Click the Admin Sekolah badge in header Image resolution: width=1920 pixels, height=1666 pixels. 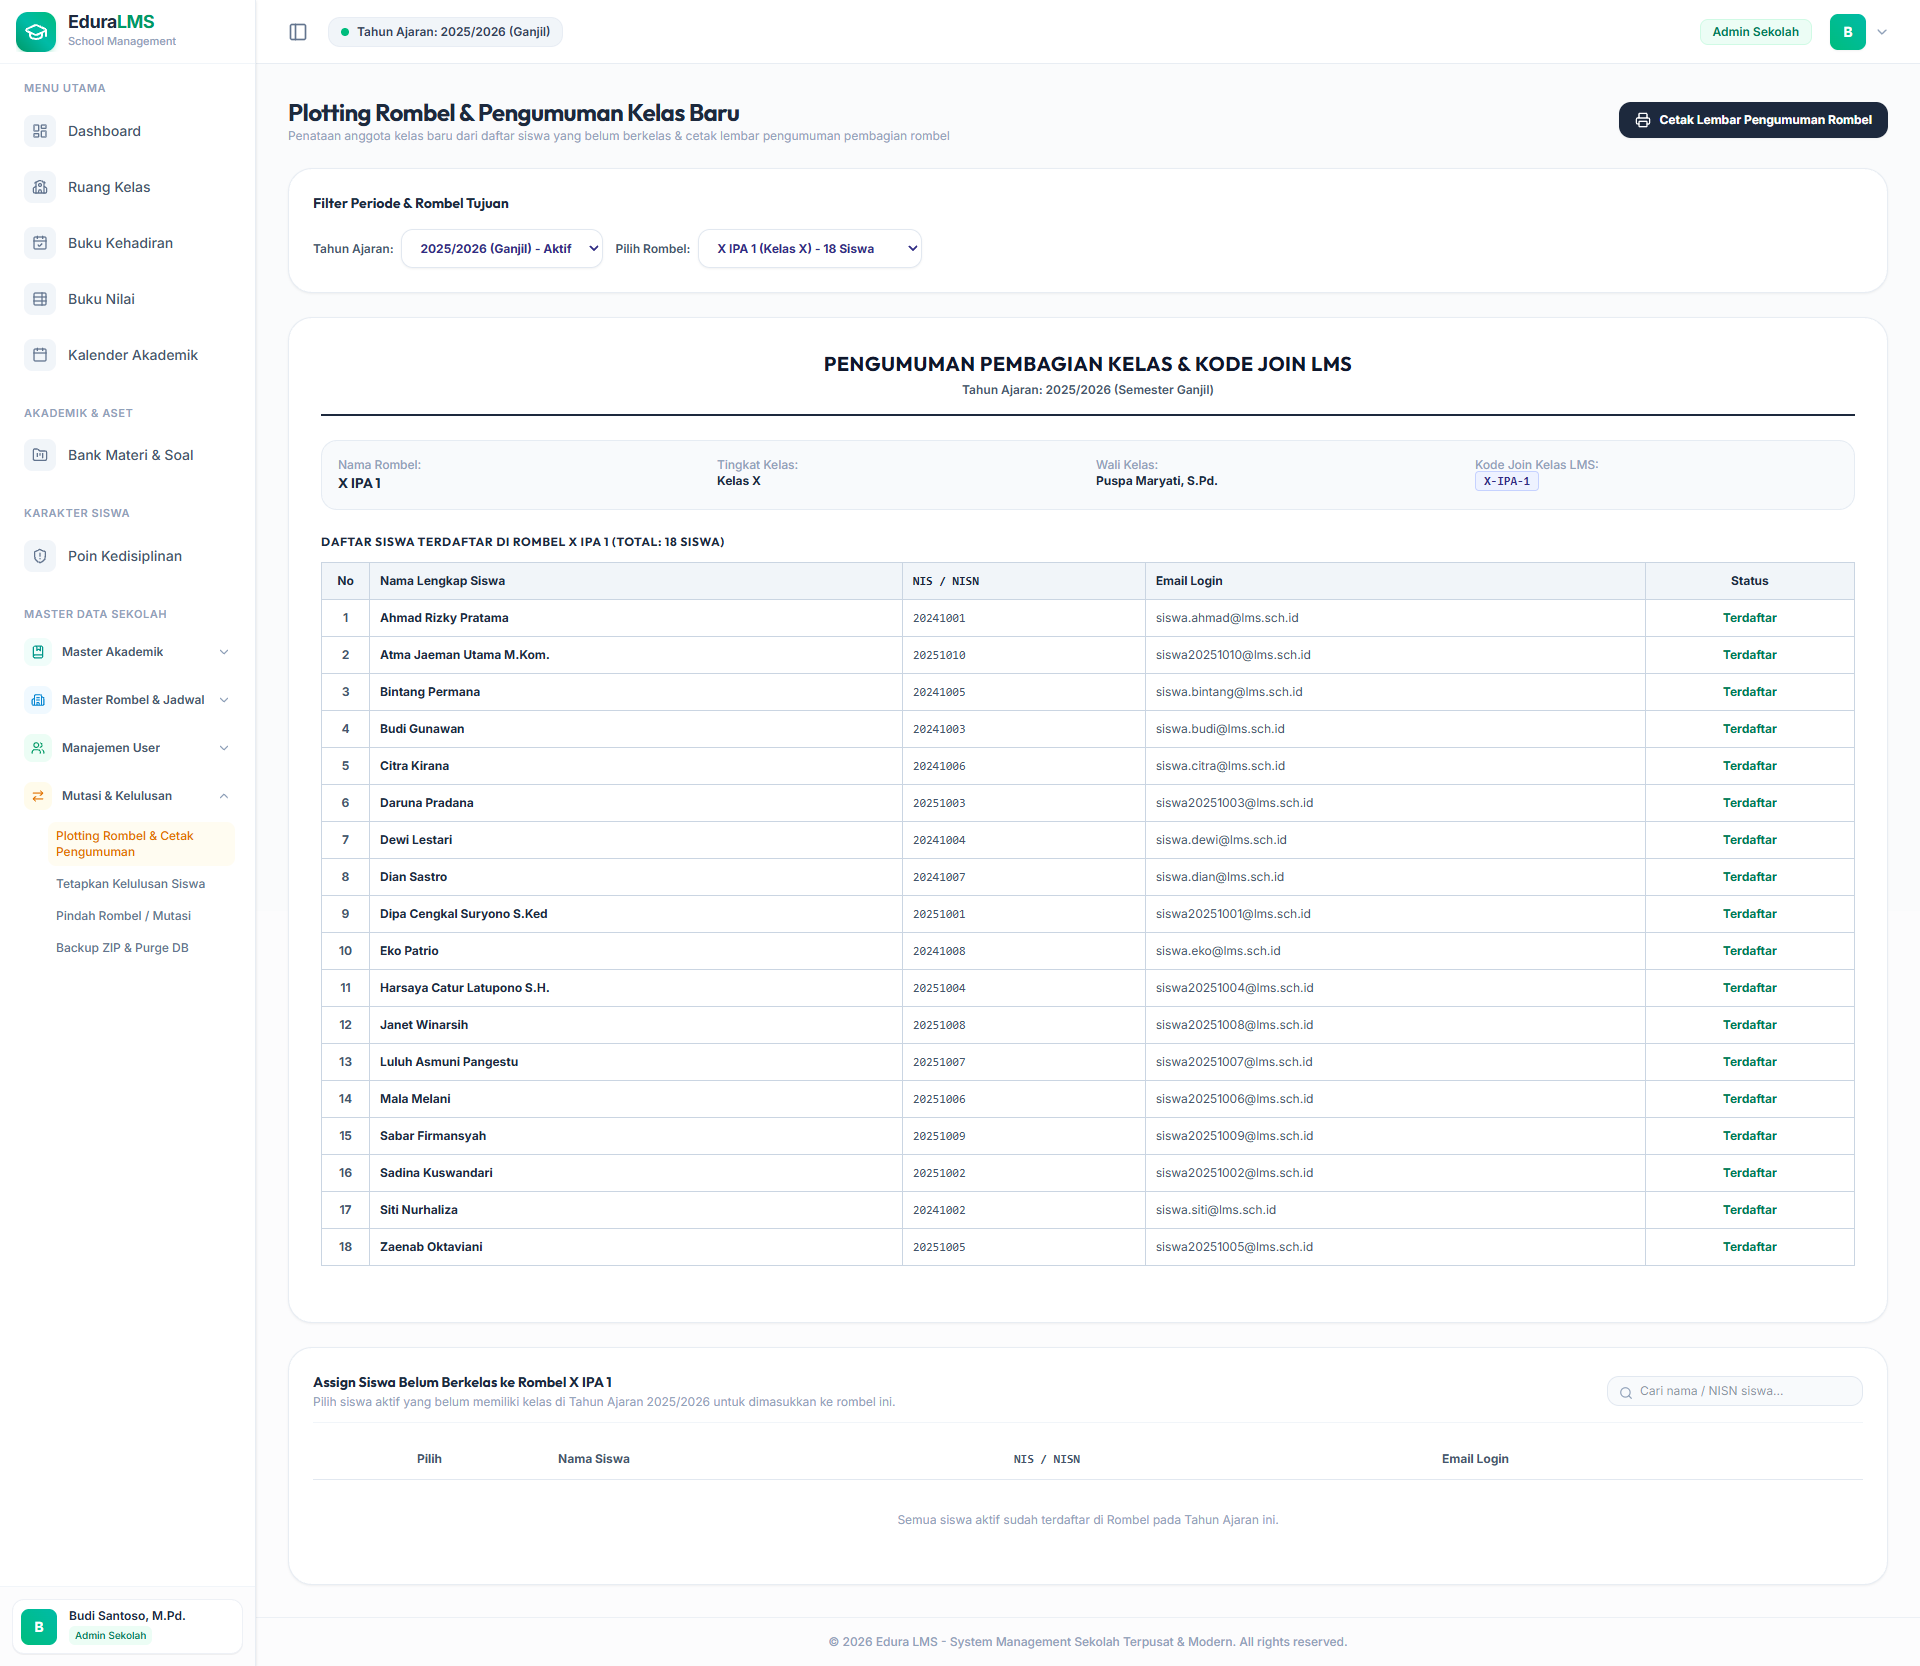tap(1755, 32)
